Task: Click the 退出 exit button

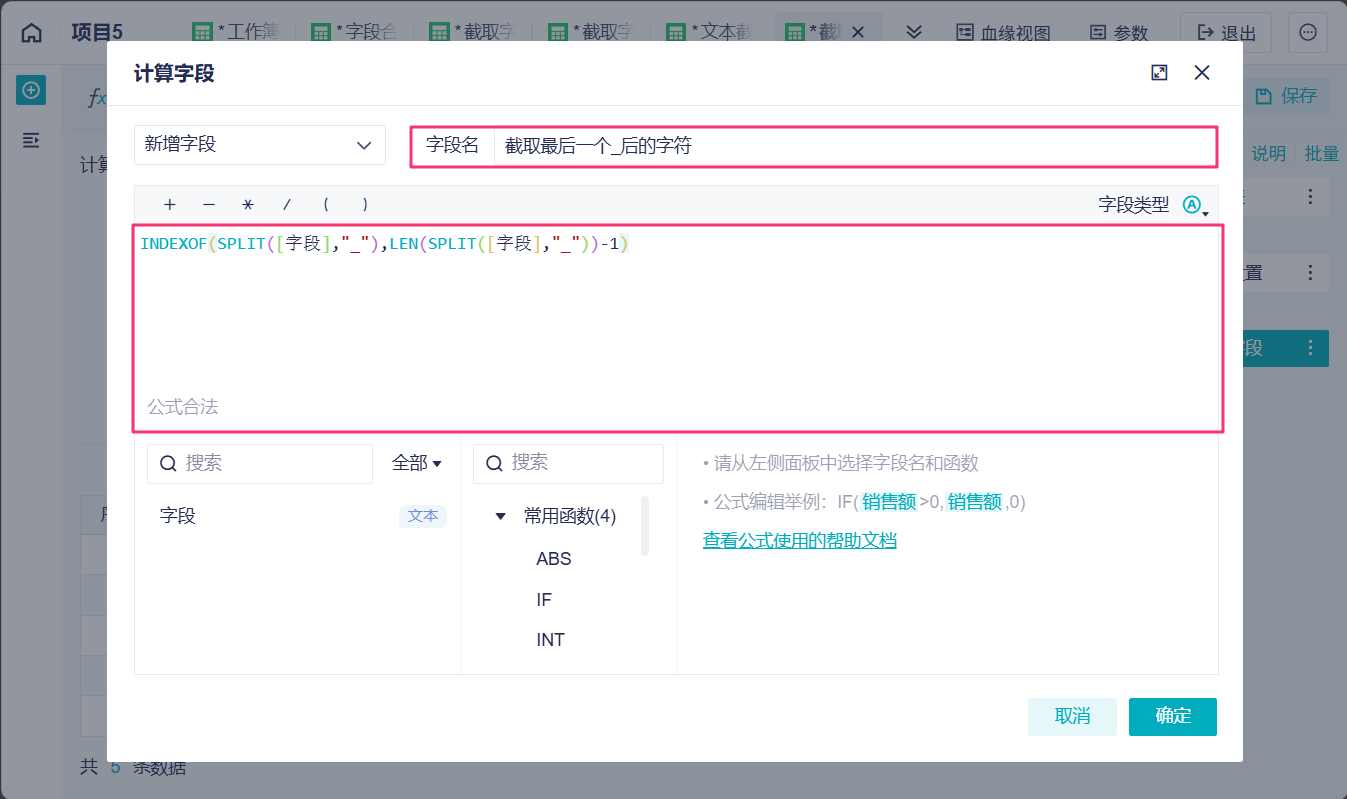Action: click(x=1225, y=33)
